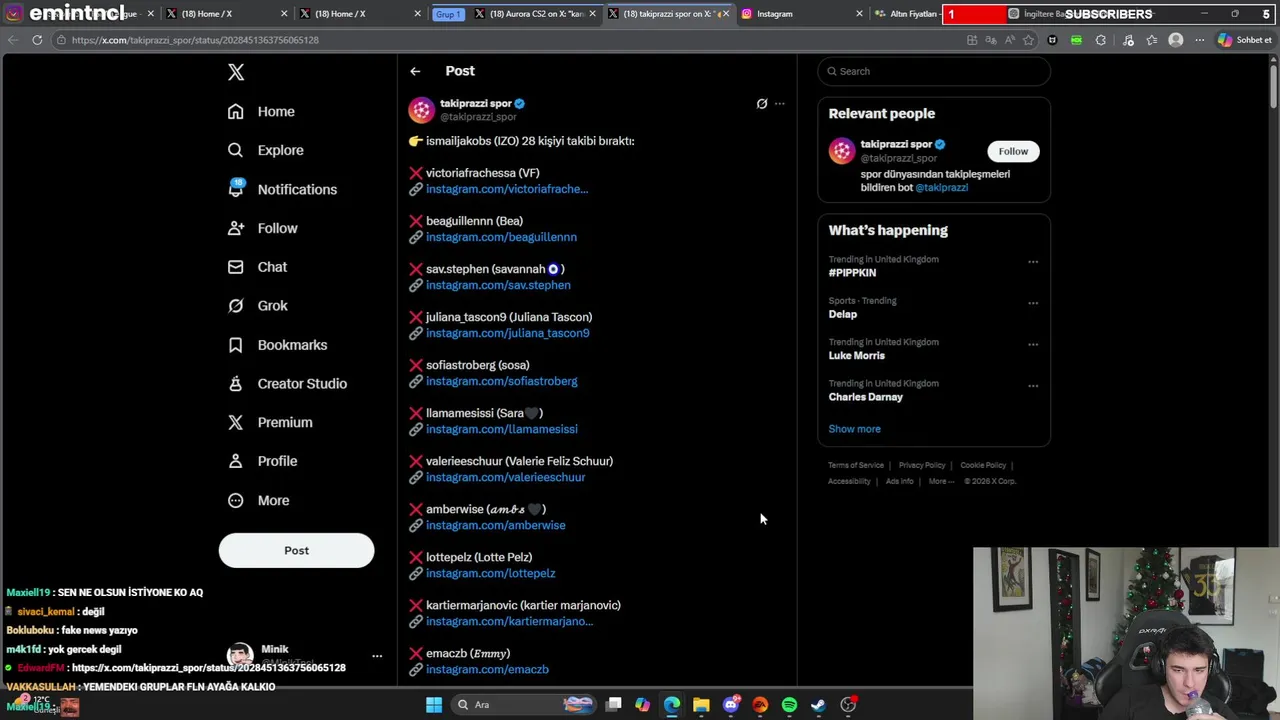Click the browser address bar URL
This screenshot has width=1280, height=720.
point(195,40)
